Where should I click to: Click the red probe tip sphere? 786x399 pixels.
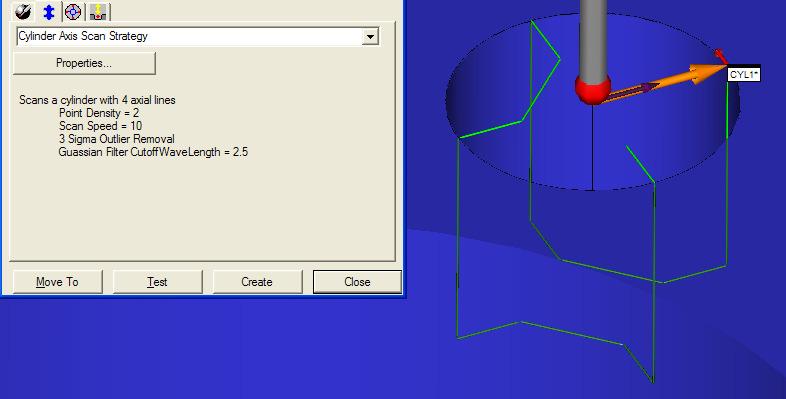coord(593,89)
